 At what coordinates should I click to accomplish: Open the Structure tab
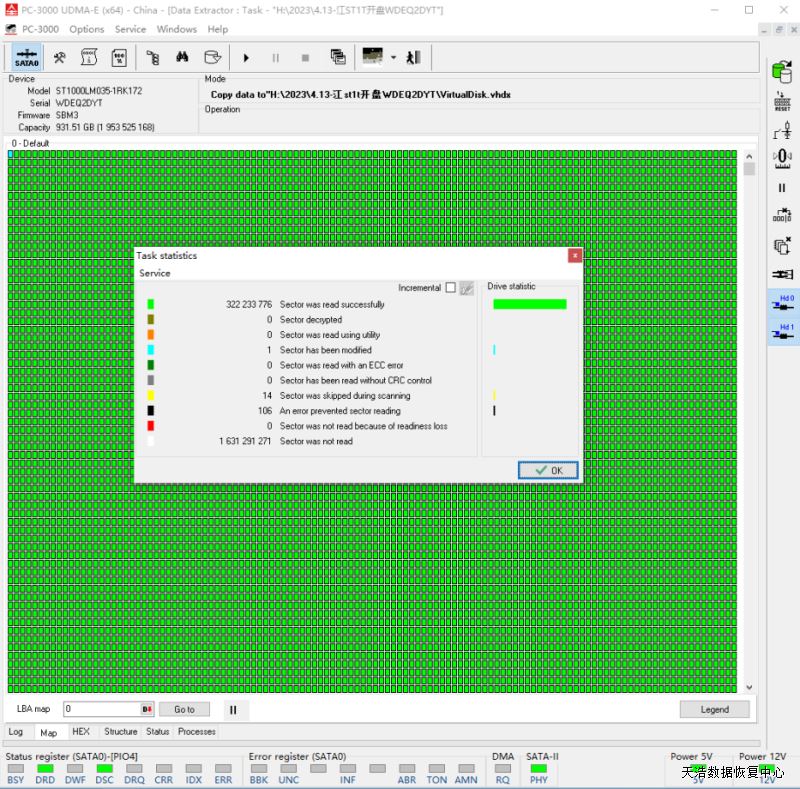pos(121,732)
